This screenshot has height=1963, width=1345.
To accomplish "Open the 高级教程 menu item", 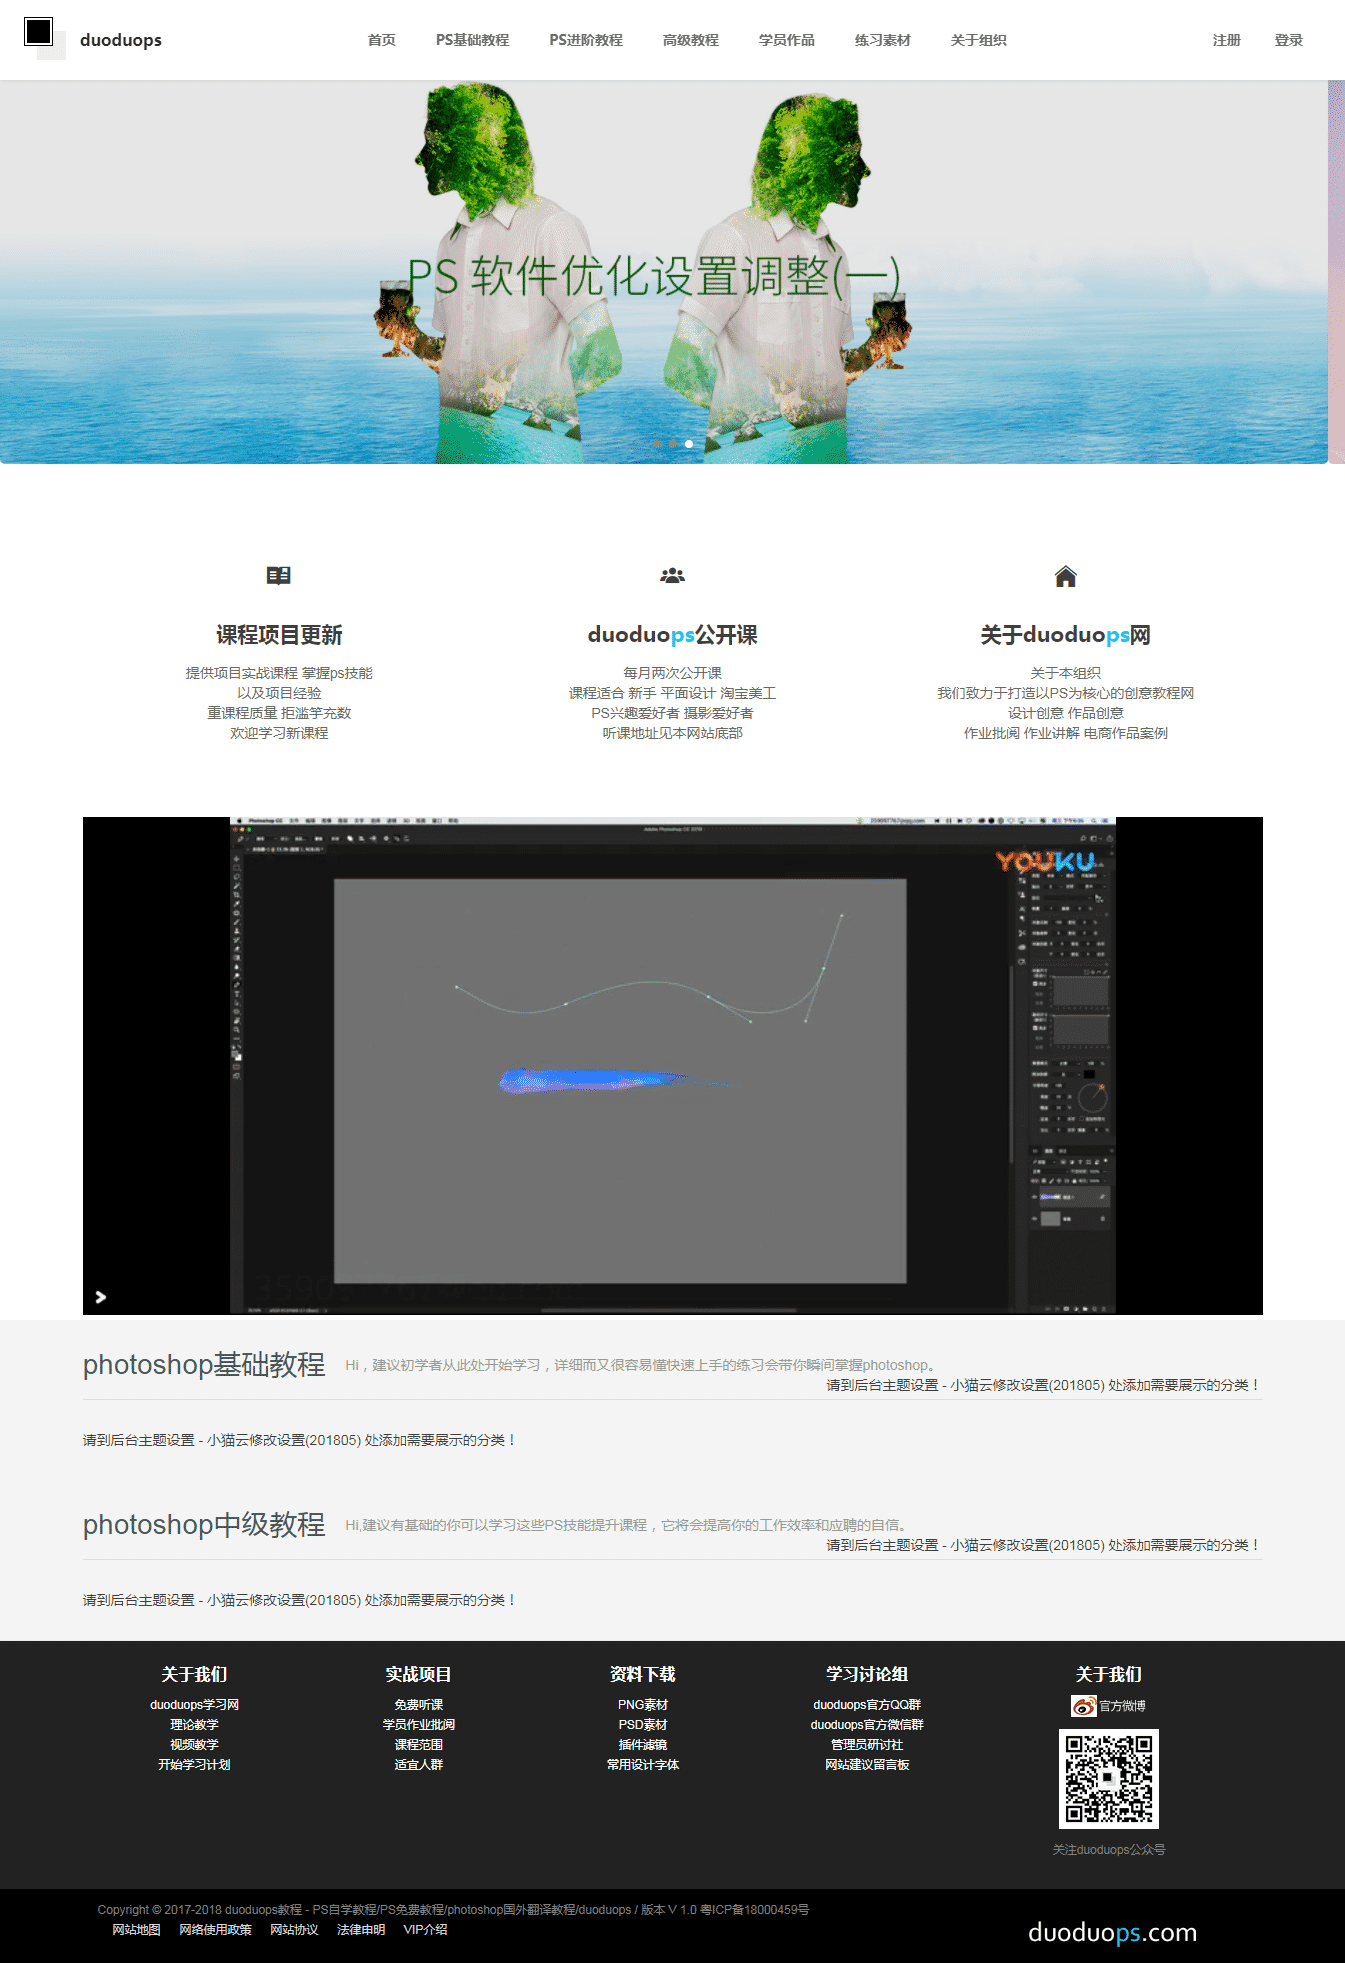I will point(691,40).
